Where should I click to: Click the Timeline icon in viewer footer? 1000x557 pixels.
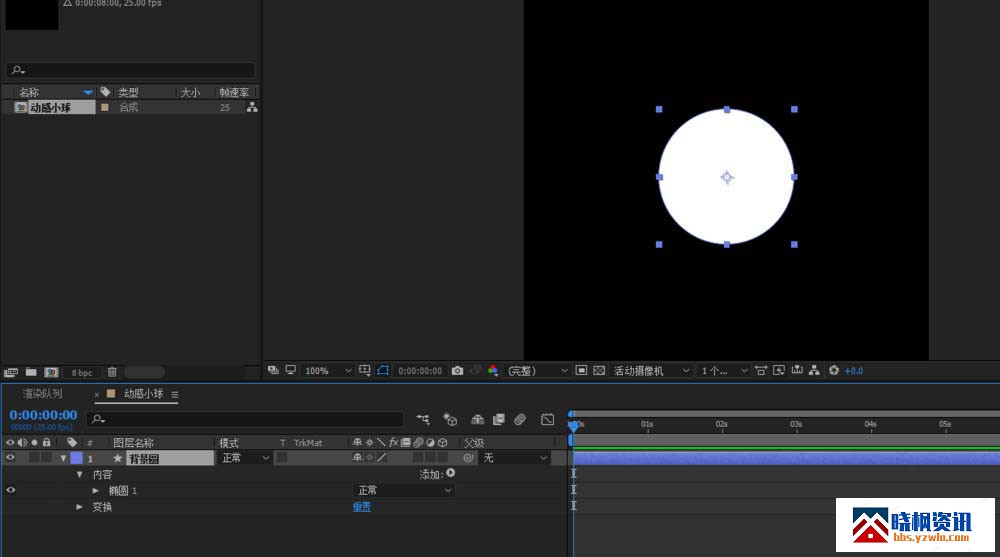pyautogui.click(x=797, y=370)
